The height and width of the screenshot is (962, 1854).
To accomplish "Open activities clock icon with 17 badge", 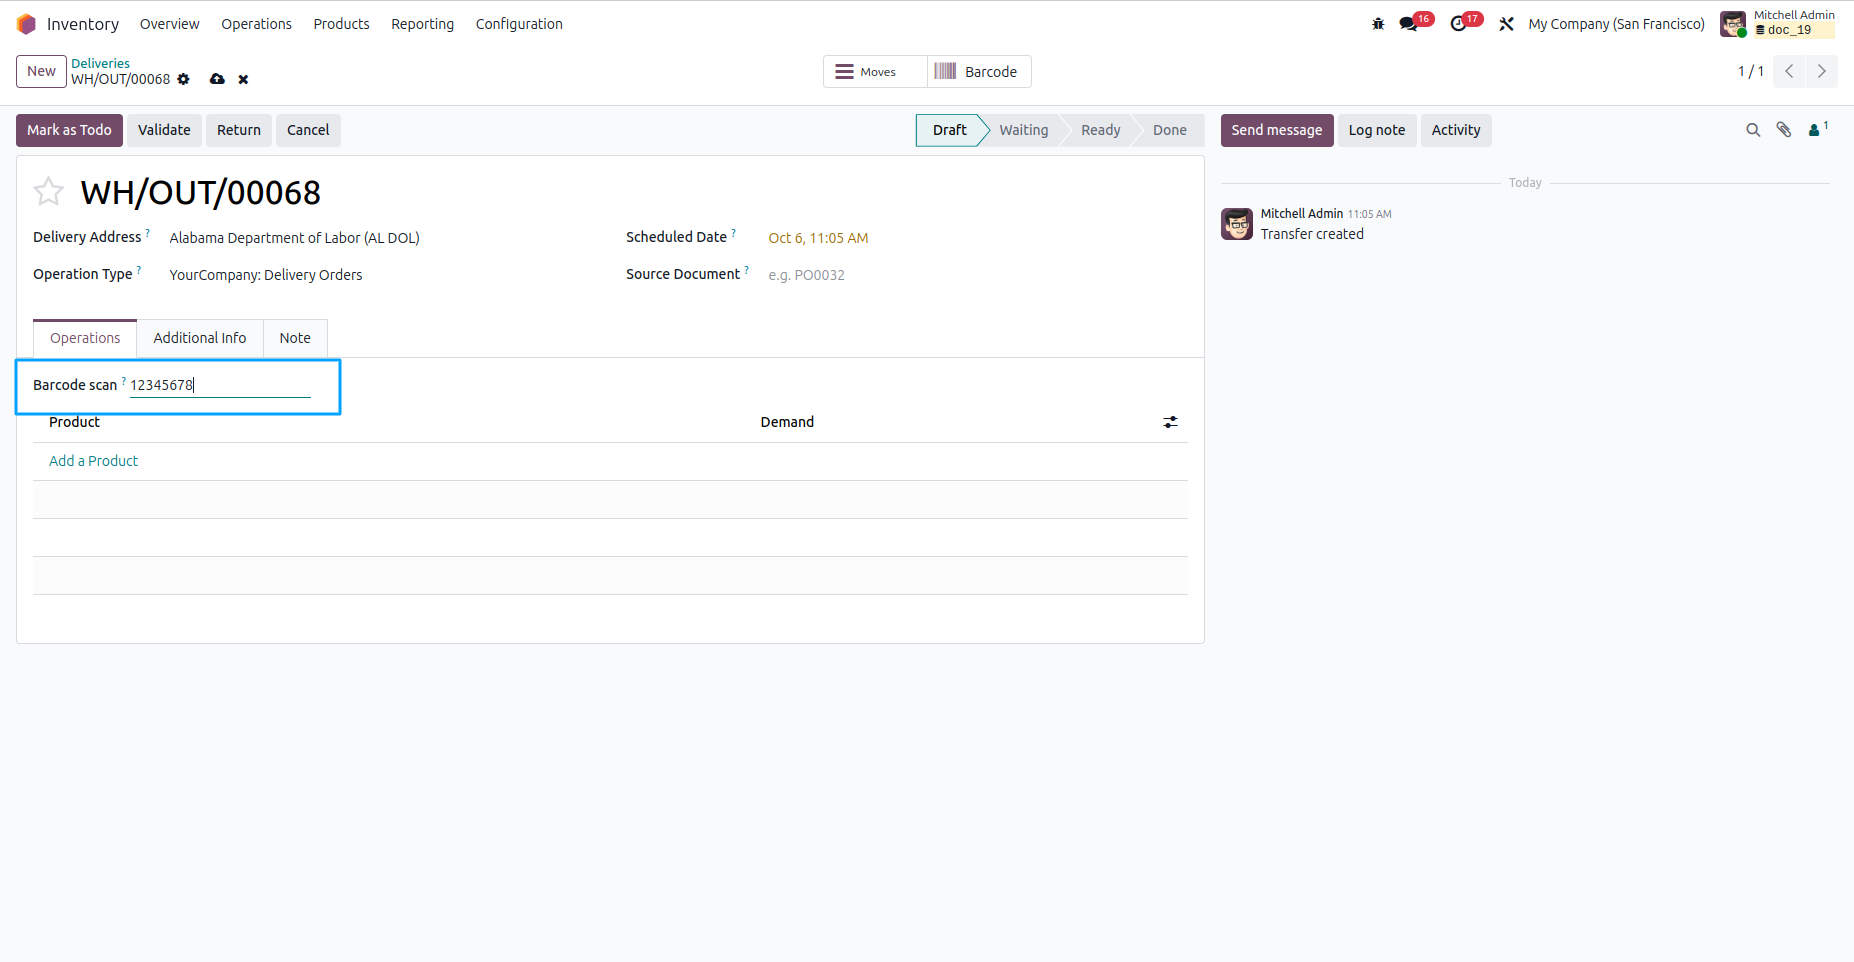I will click(1465, 23).
